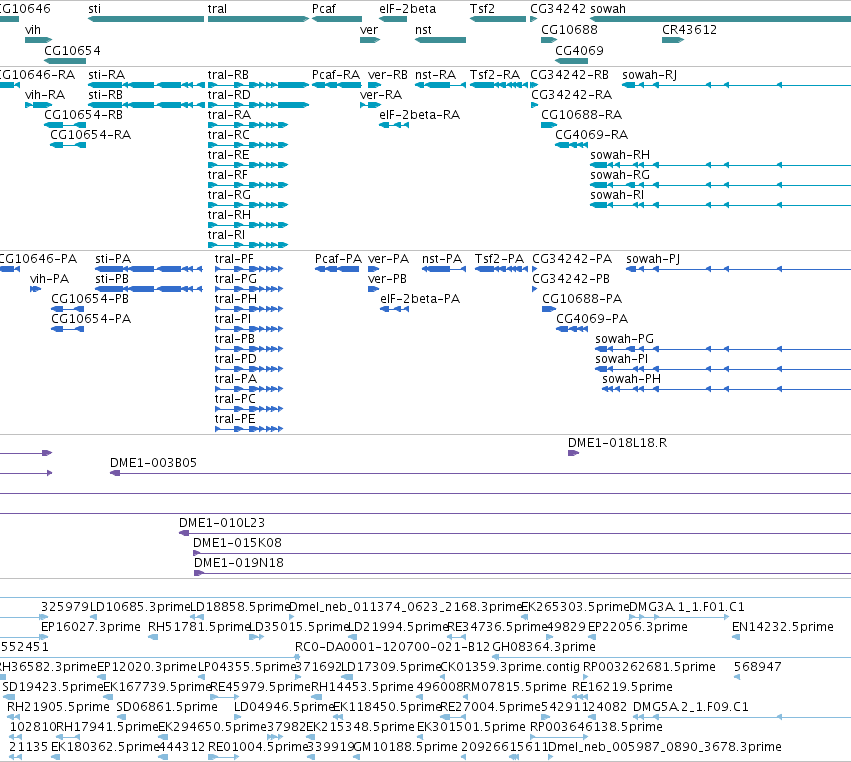The height and width of the screenshot is (762, 851).
Task: Click the sowah gene label
Action: coord(607,9)
